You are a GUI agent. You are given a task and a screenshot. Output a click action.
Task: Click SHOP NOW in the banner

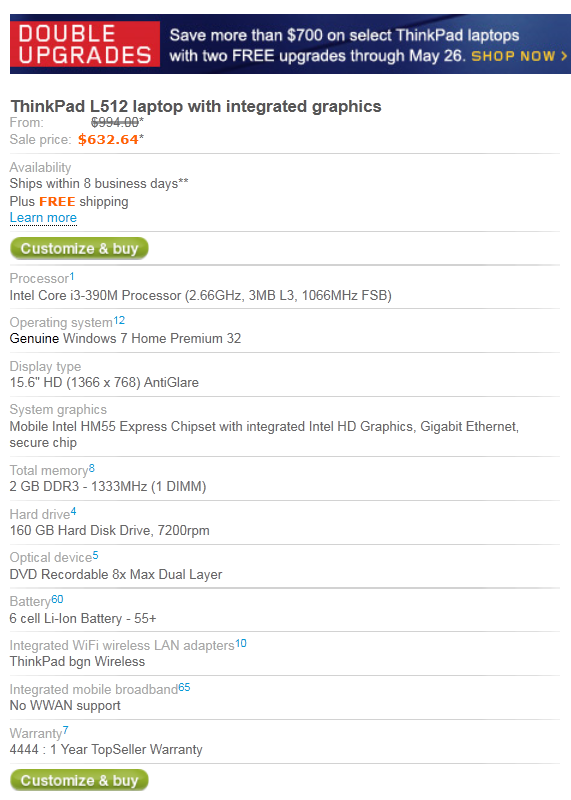click(x=519, y=56)
